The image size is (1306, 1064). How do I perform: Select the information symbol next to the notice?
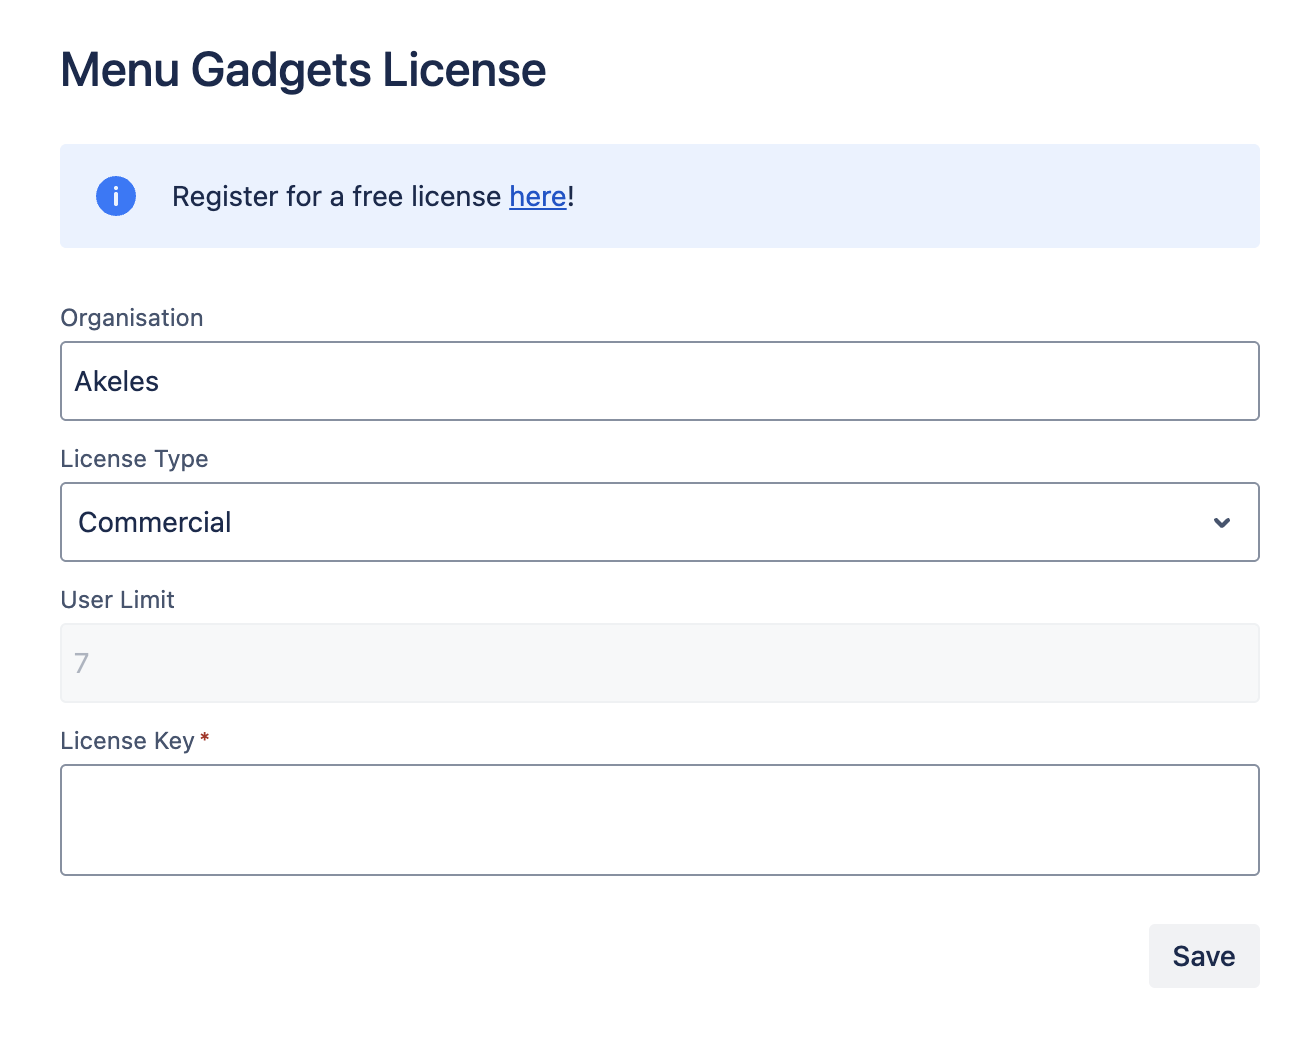115,196
